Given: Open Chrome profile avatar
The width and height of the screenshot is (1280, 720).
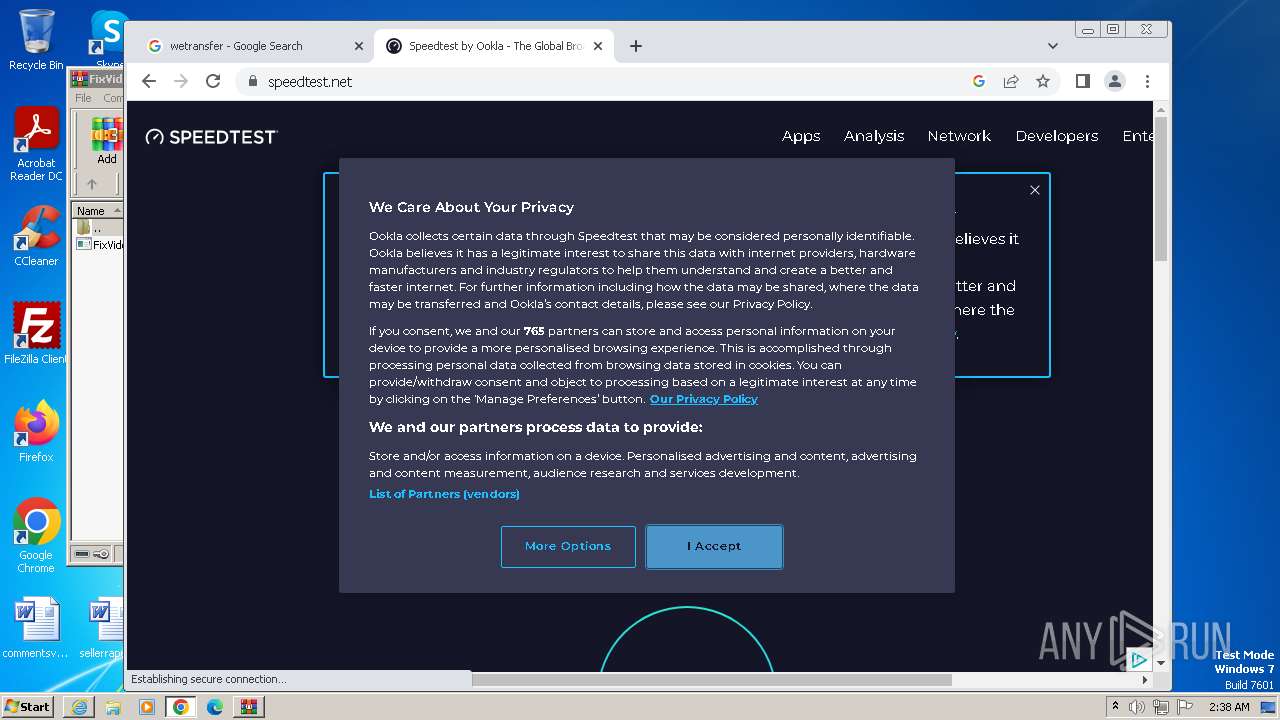Looking at the screenshot, I should coord(1115,82).
